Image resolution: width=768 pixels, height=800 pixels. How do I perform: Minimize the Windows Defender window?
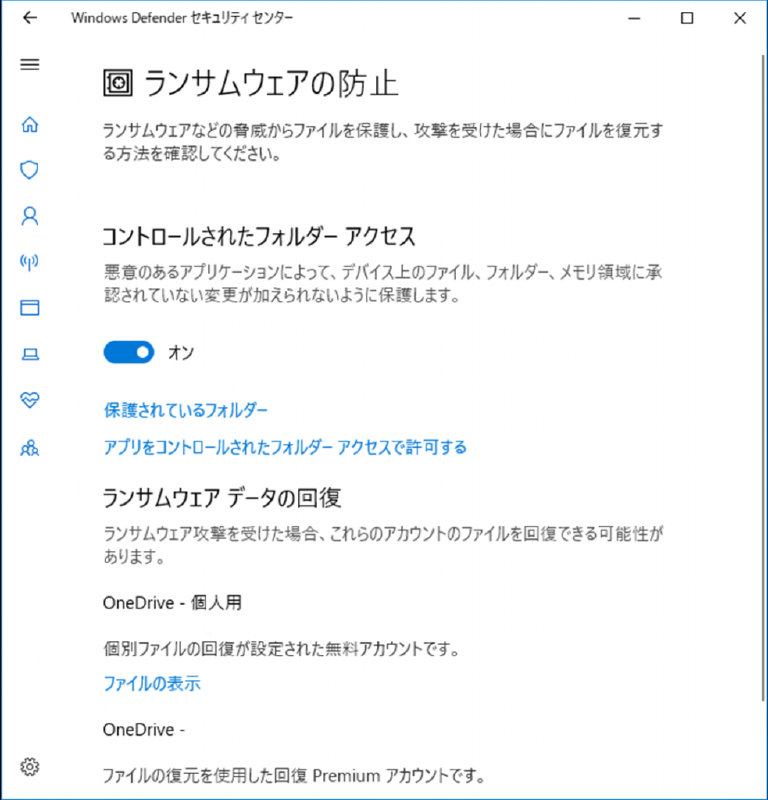[x=634, y=18]
